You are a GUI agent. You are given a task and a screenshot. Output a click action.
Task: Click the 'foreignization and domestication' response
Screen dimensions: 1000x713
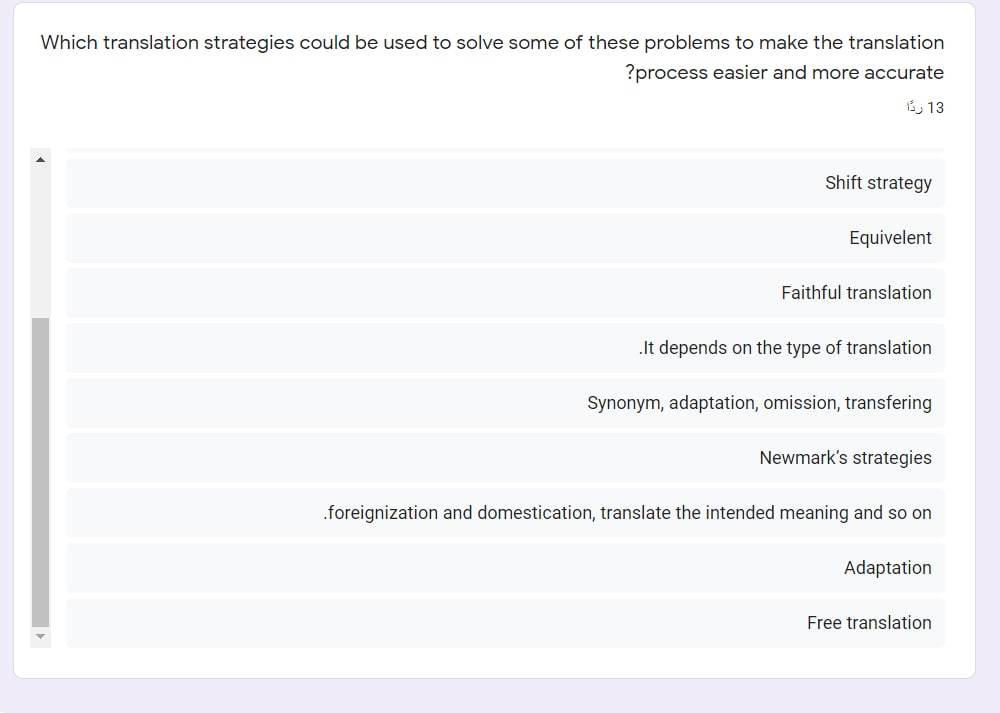505,513
